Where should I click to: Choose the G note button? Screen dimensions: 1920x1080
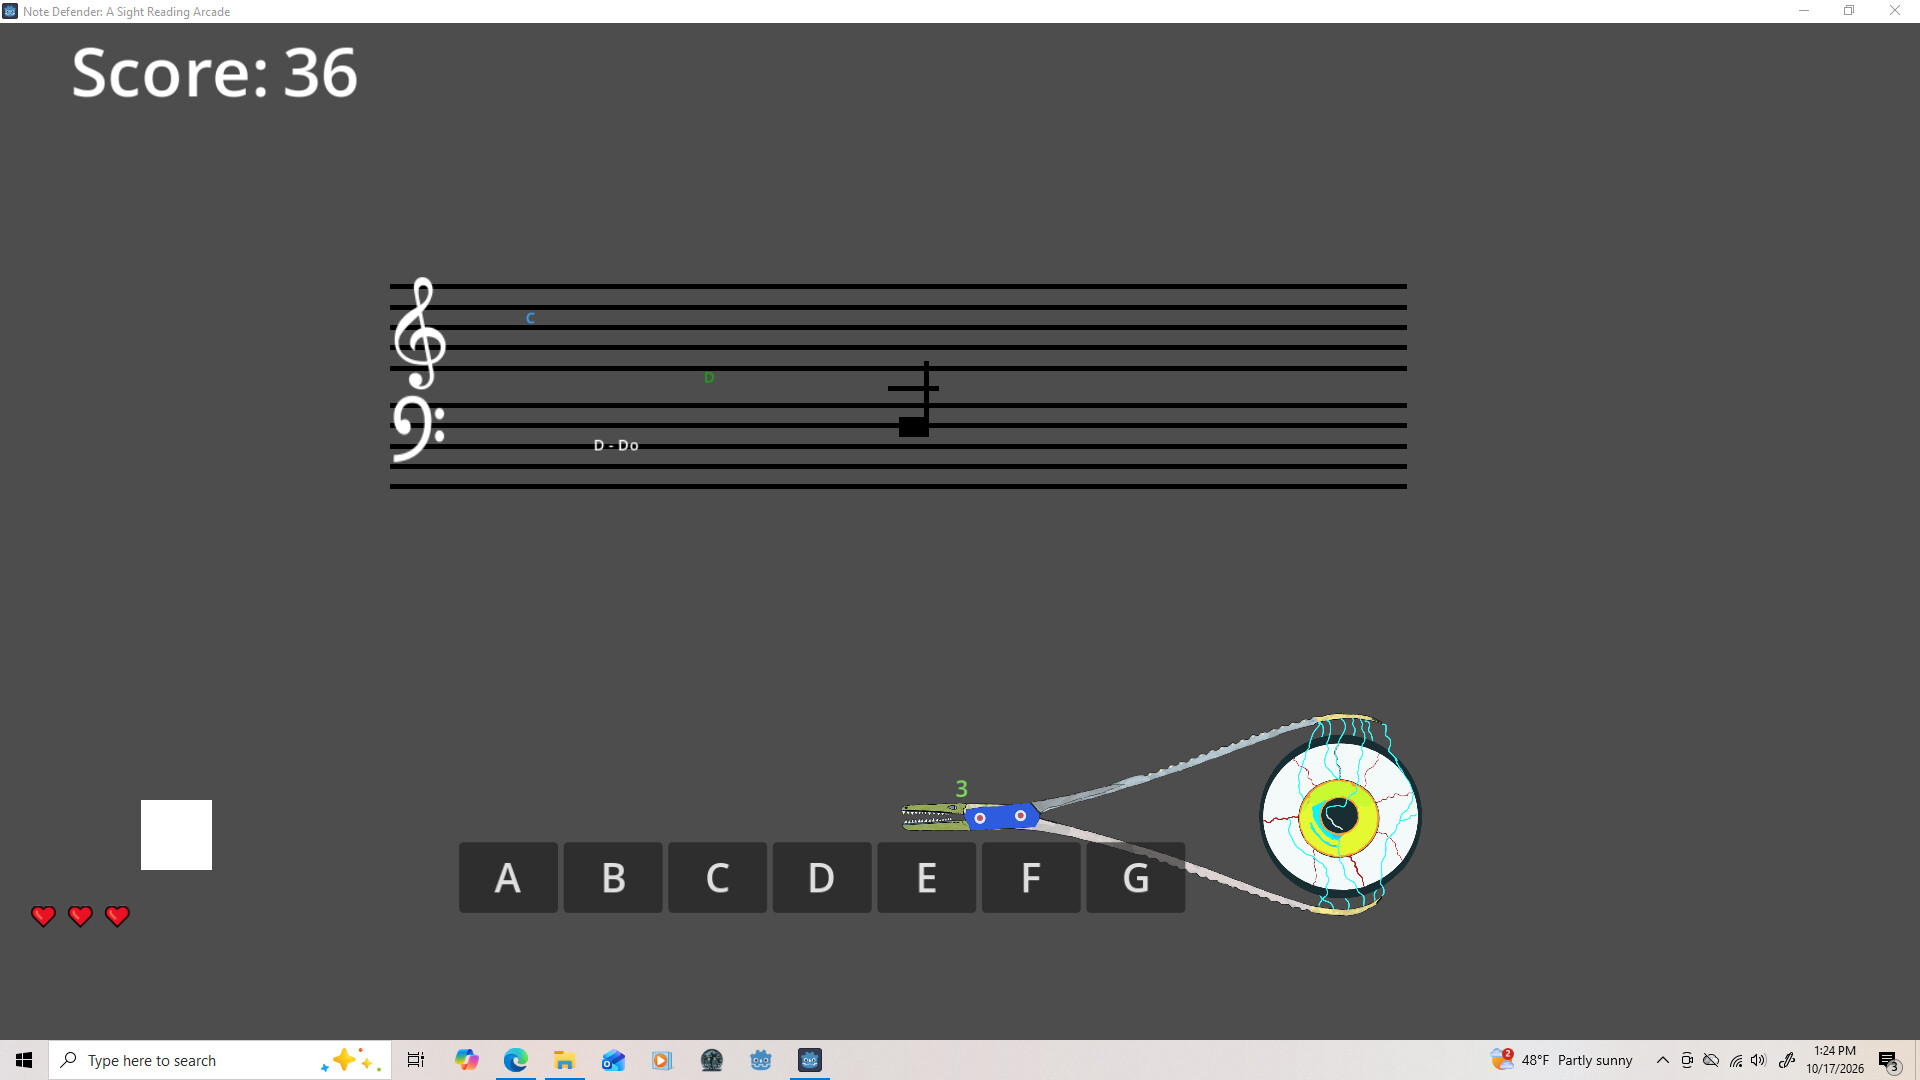pyautogui.click(x=1135, y=877)
